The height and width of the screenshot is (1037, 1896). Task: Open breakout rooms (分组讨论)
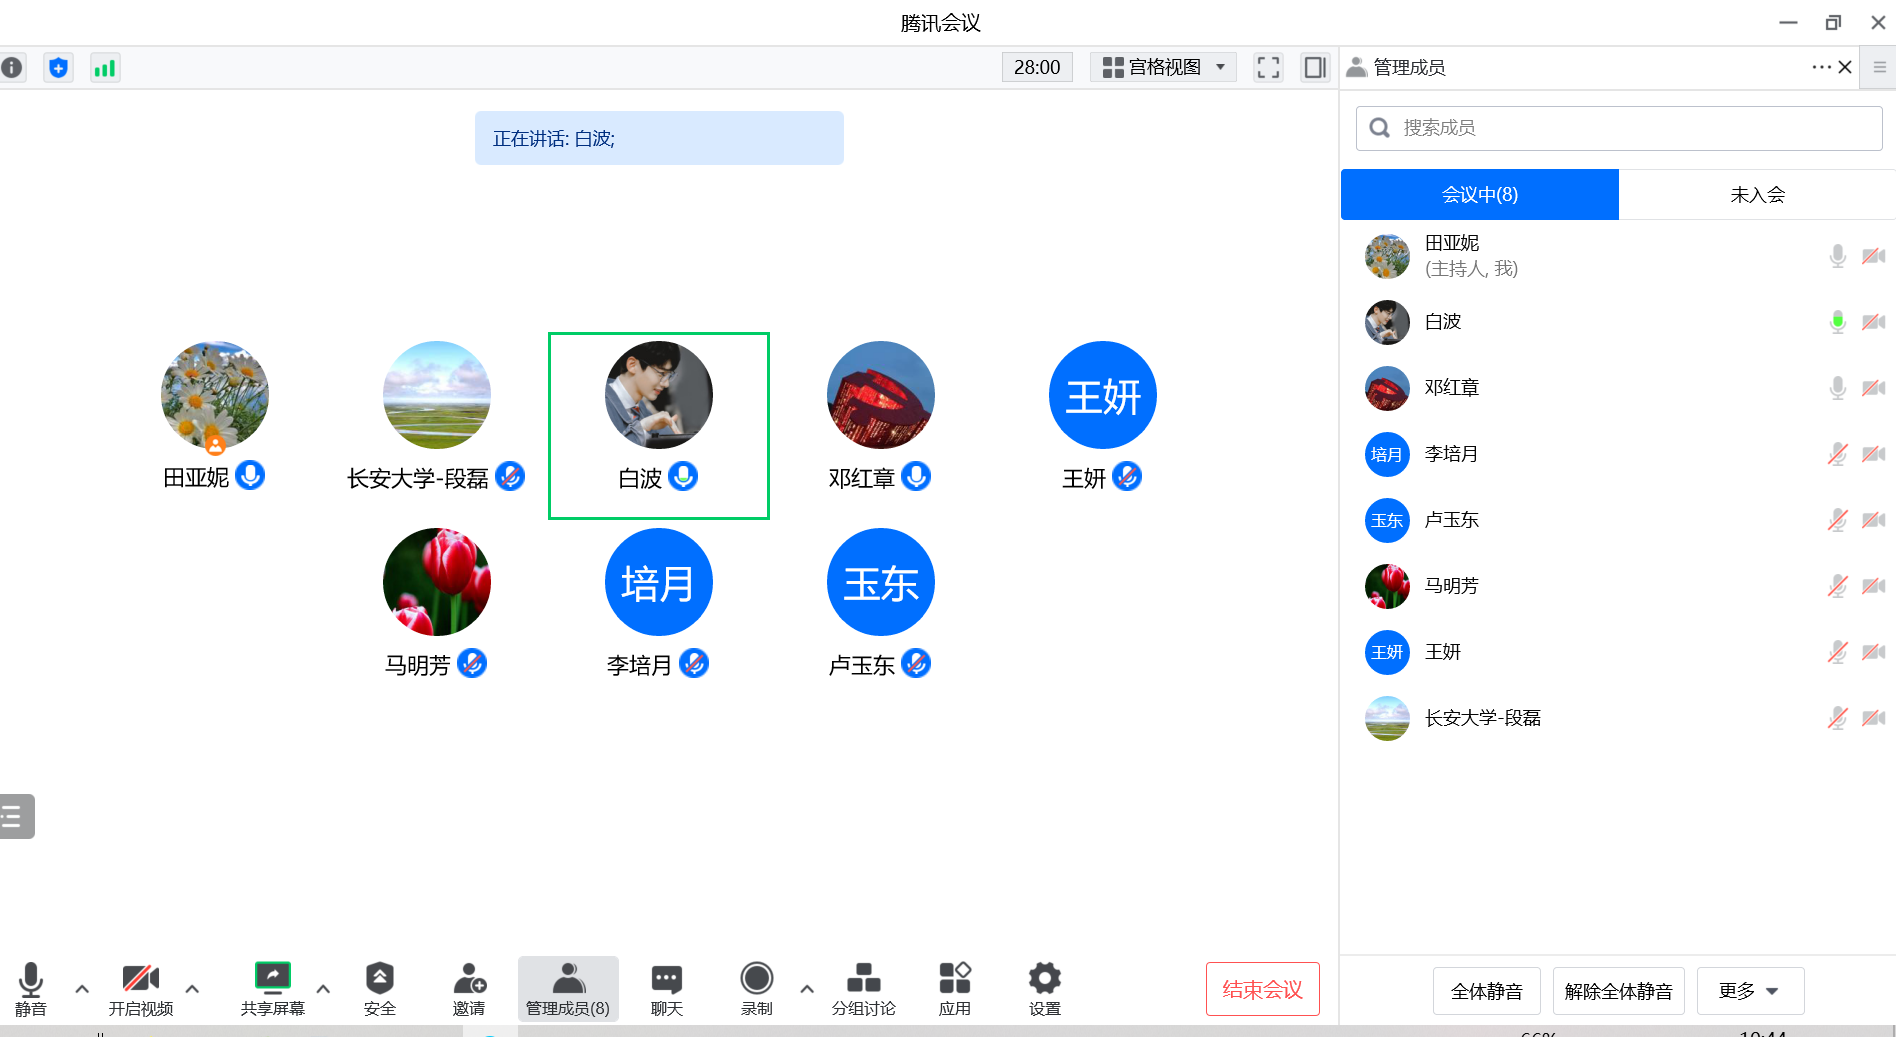pyautogui.click(x=863, y=989)
